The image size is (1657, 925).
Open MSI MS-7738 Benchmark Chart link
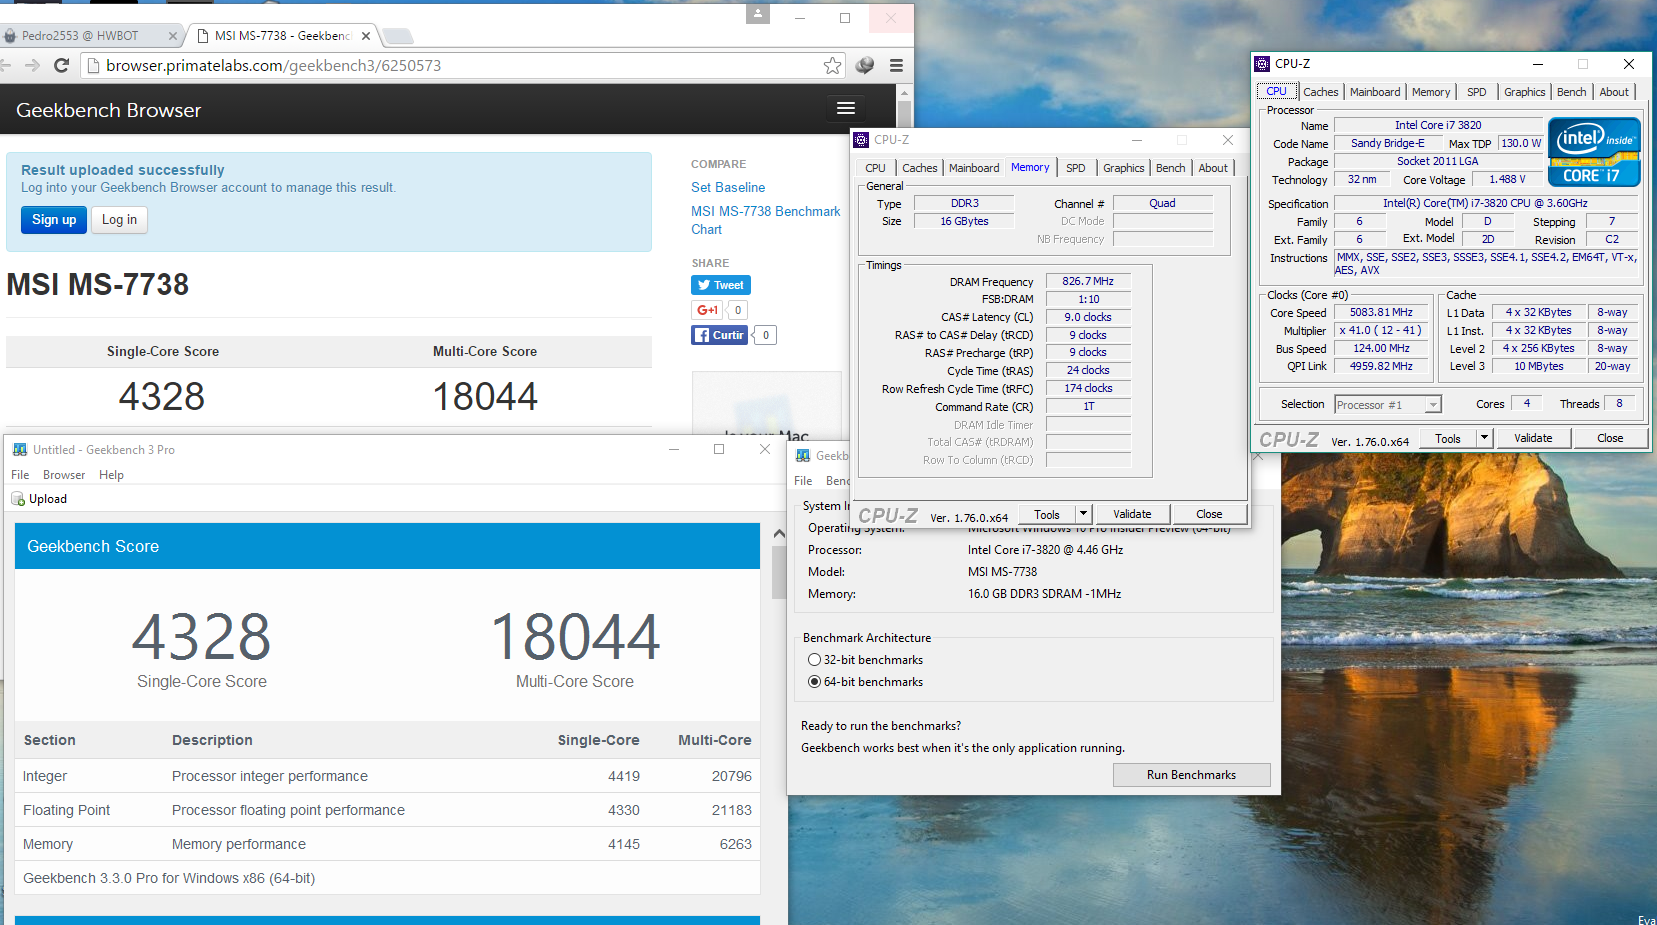(x=765, y=220)
